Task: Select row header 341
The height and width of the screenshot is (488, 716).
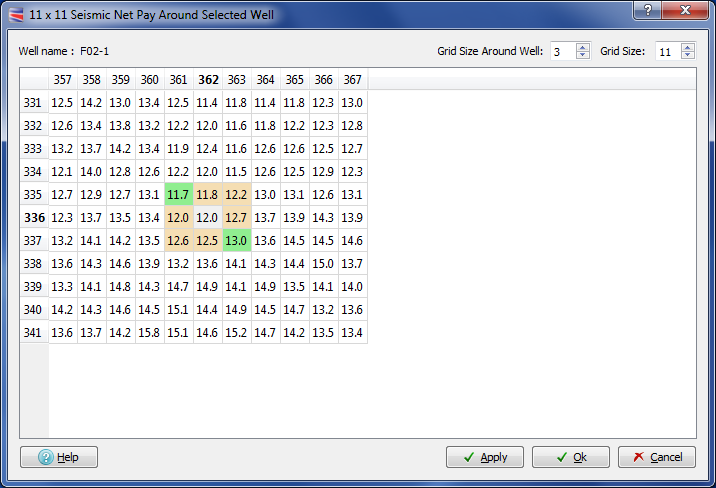Action: pos(34,332)
